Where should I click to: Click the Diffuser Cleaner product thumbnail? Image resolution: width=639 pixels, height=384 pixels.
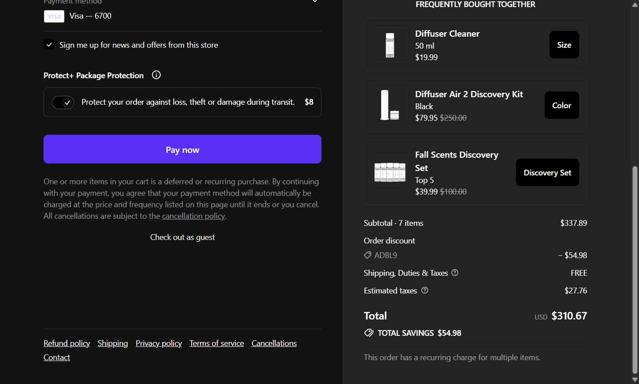click(x=390, y=45)
